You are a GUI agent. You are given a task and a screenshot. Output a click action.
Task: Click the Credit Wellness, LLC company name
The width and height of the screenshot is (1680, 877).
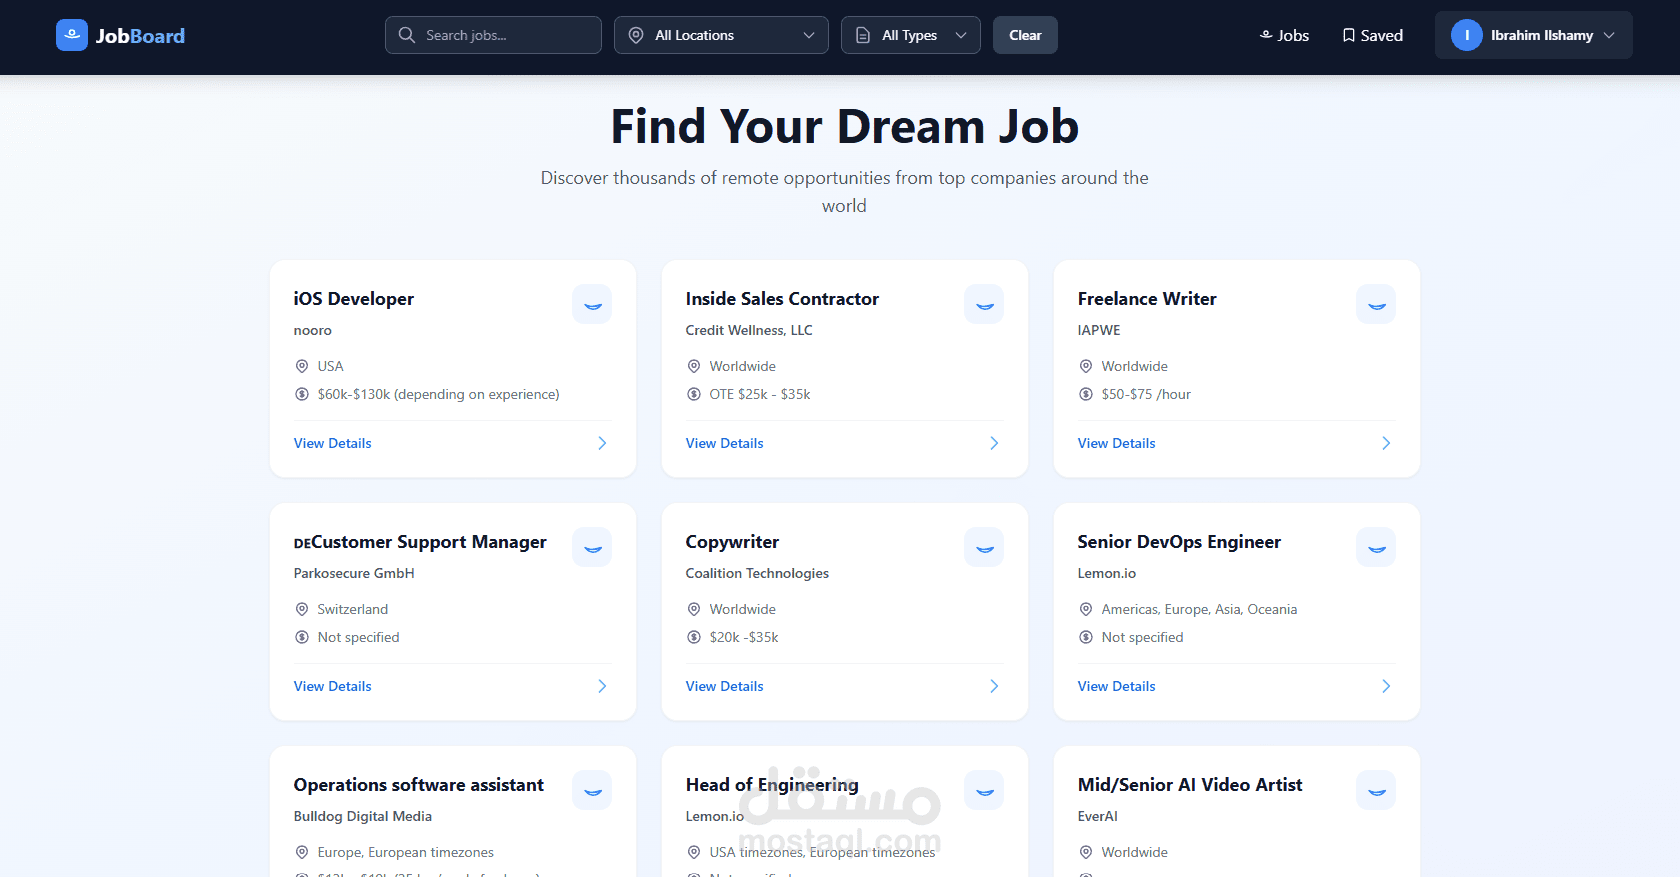[749, 330]
